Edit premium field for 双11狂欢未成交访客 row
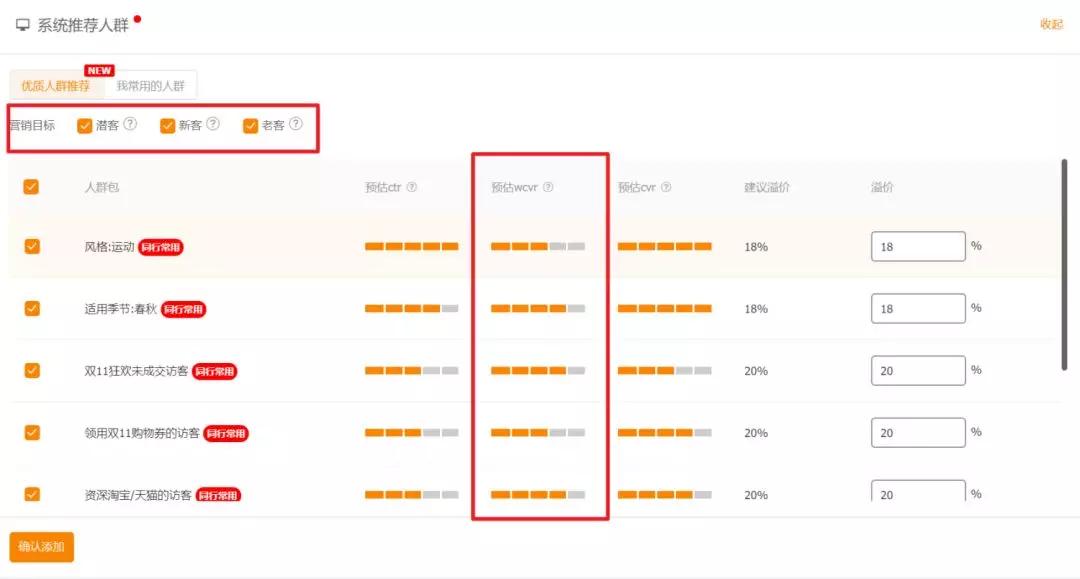This screenshot has width=1080, height=579. point(918,370)
